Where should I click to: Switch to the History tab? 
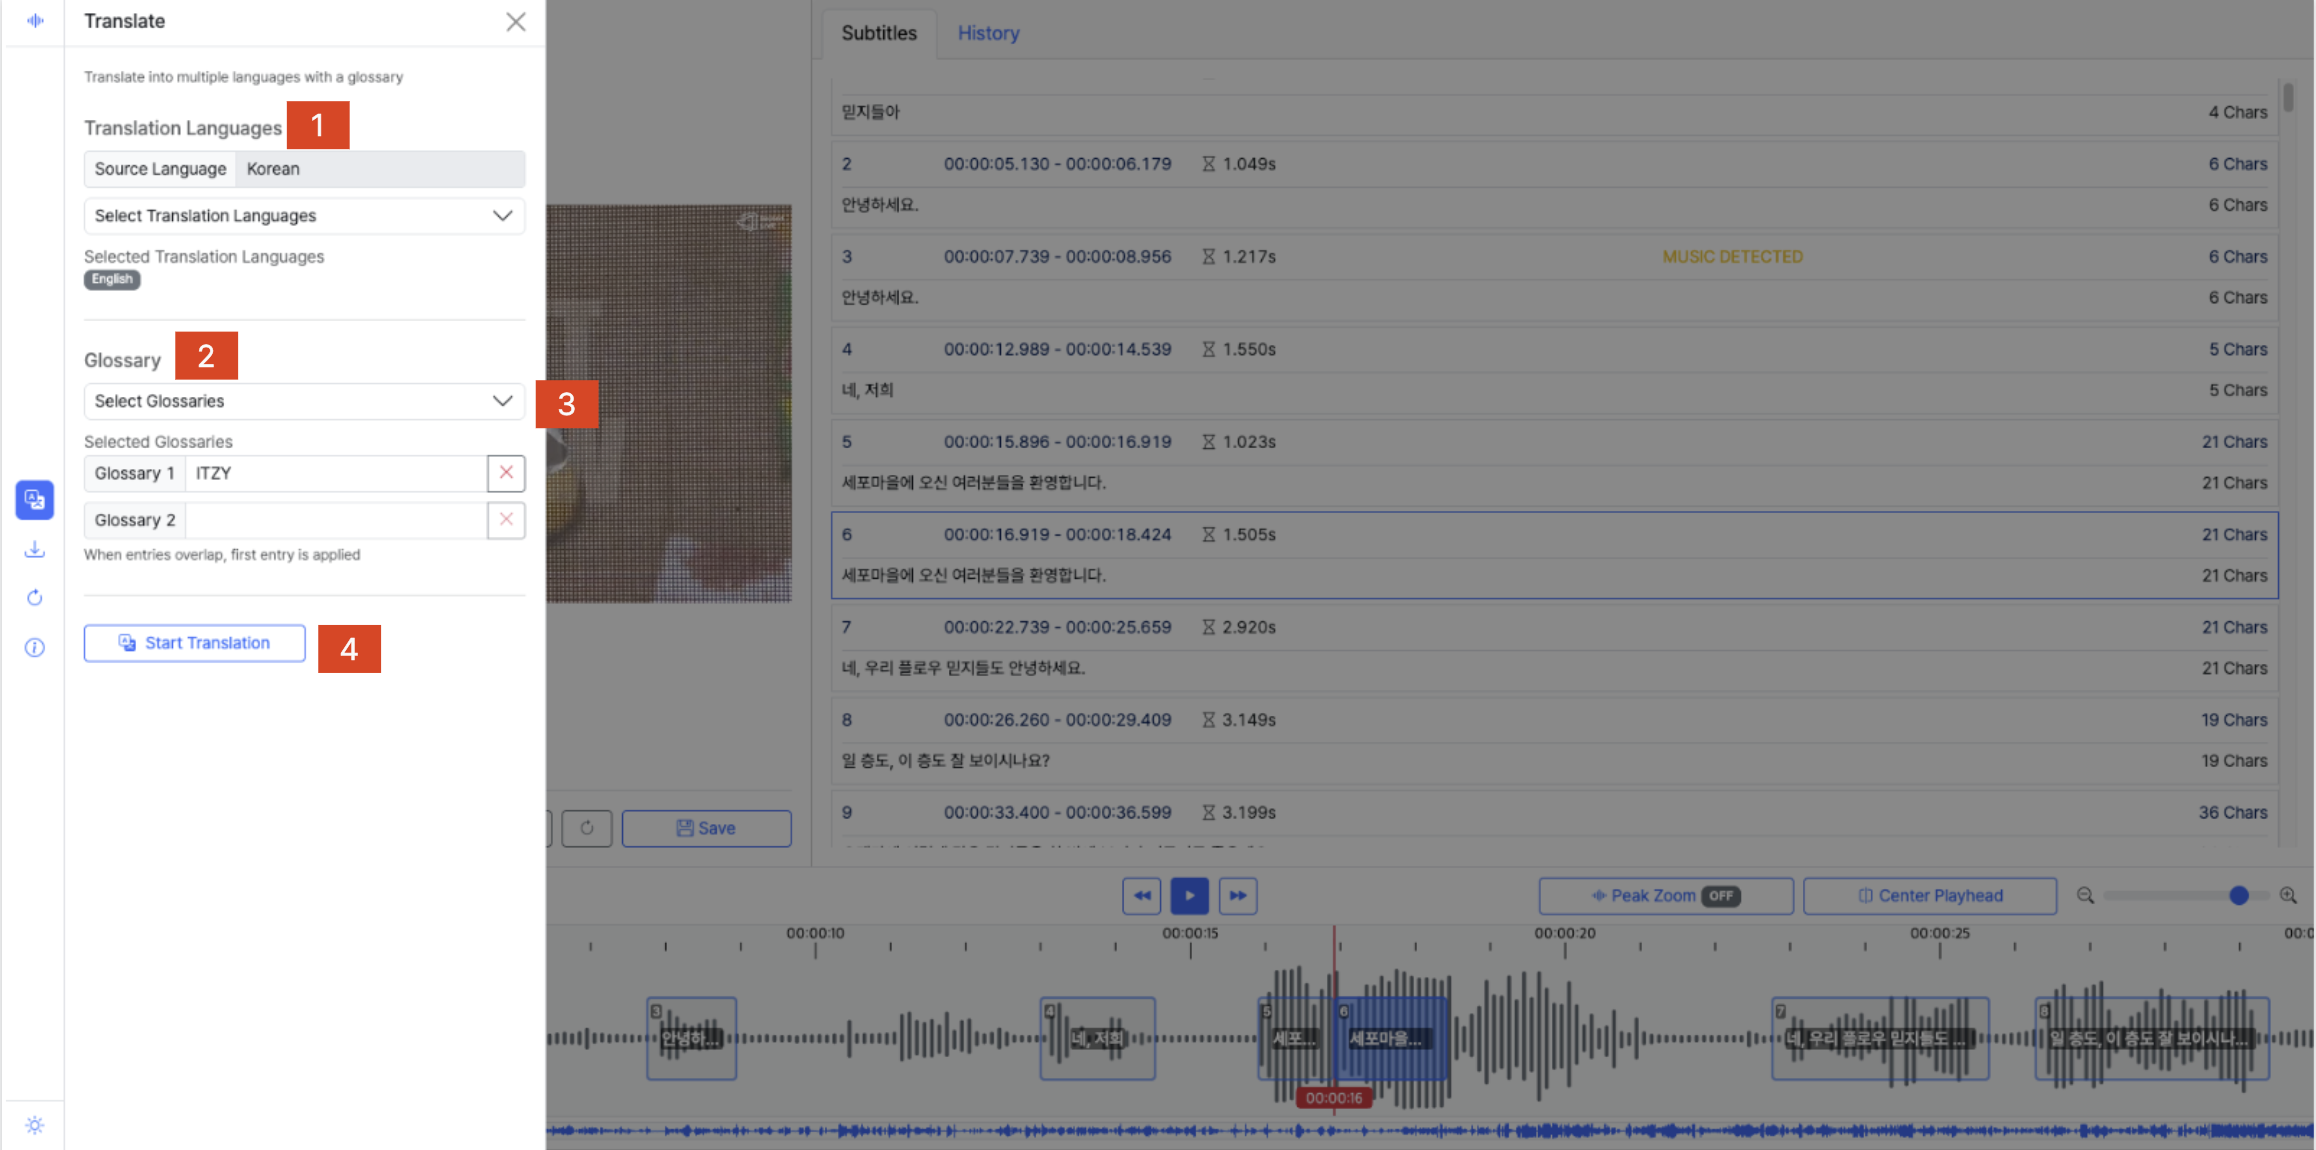tap(988, 33)
